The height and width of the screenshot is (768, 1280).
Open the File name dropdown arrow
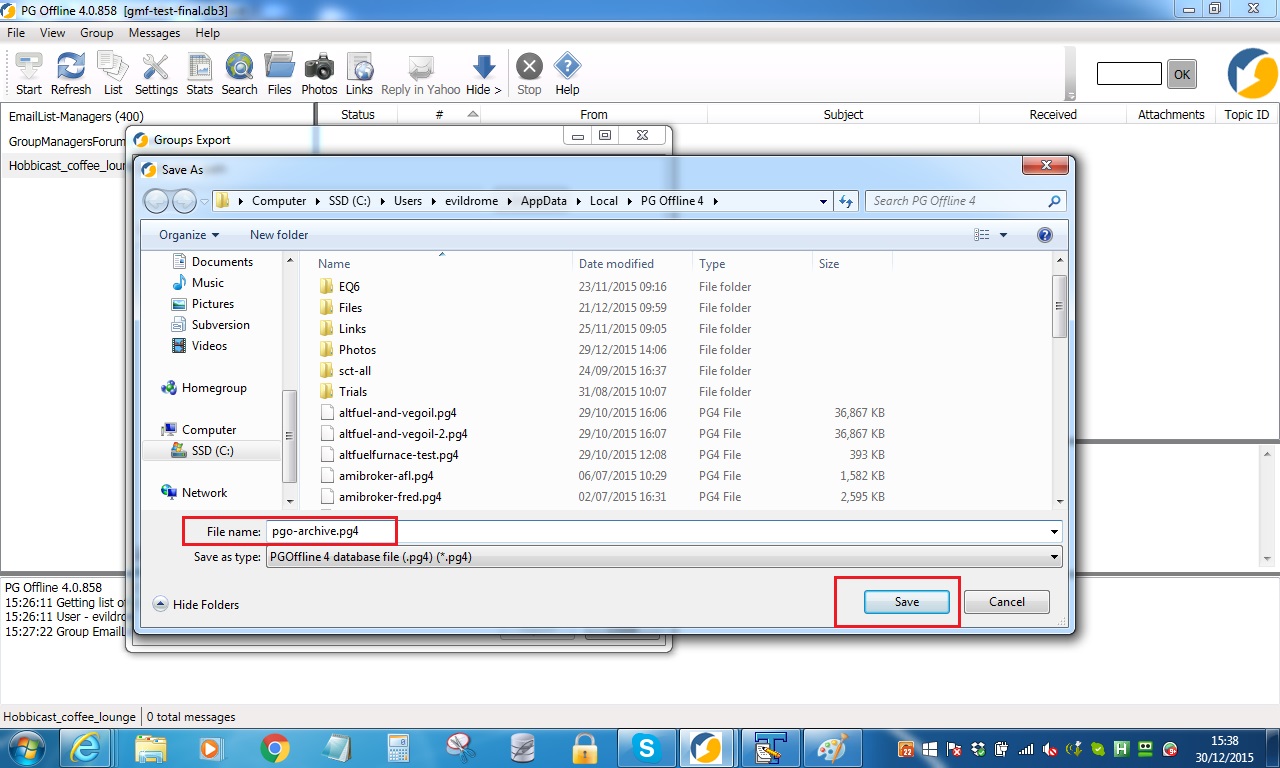coord(1055,532)
